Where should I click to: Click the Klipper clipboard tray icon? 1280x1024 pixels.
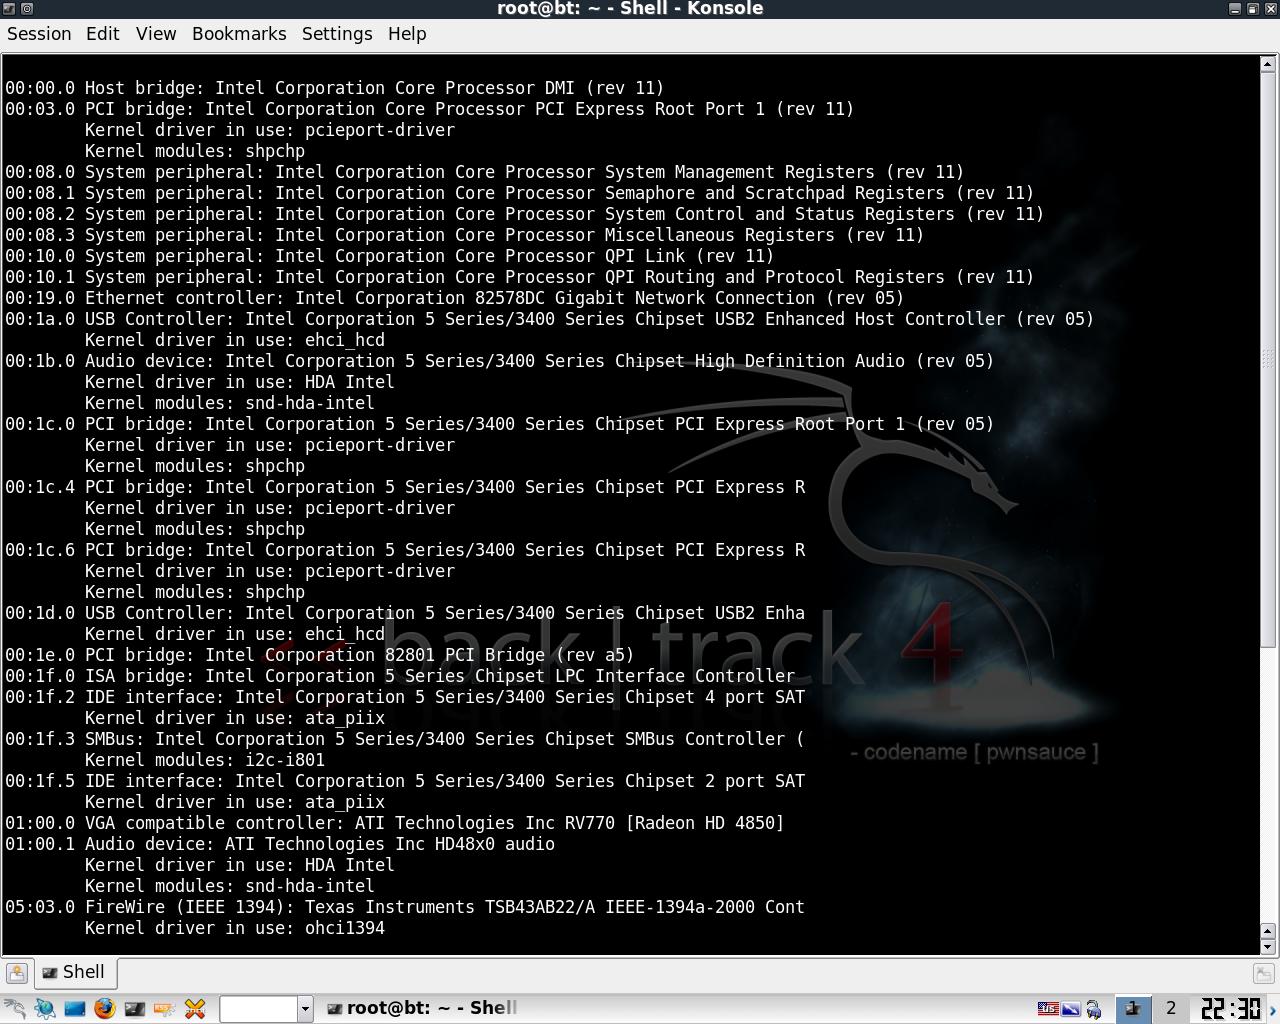coord(1094,1008)
